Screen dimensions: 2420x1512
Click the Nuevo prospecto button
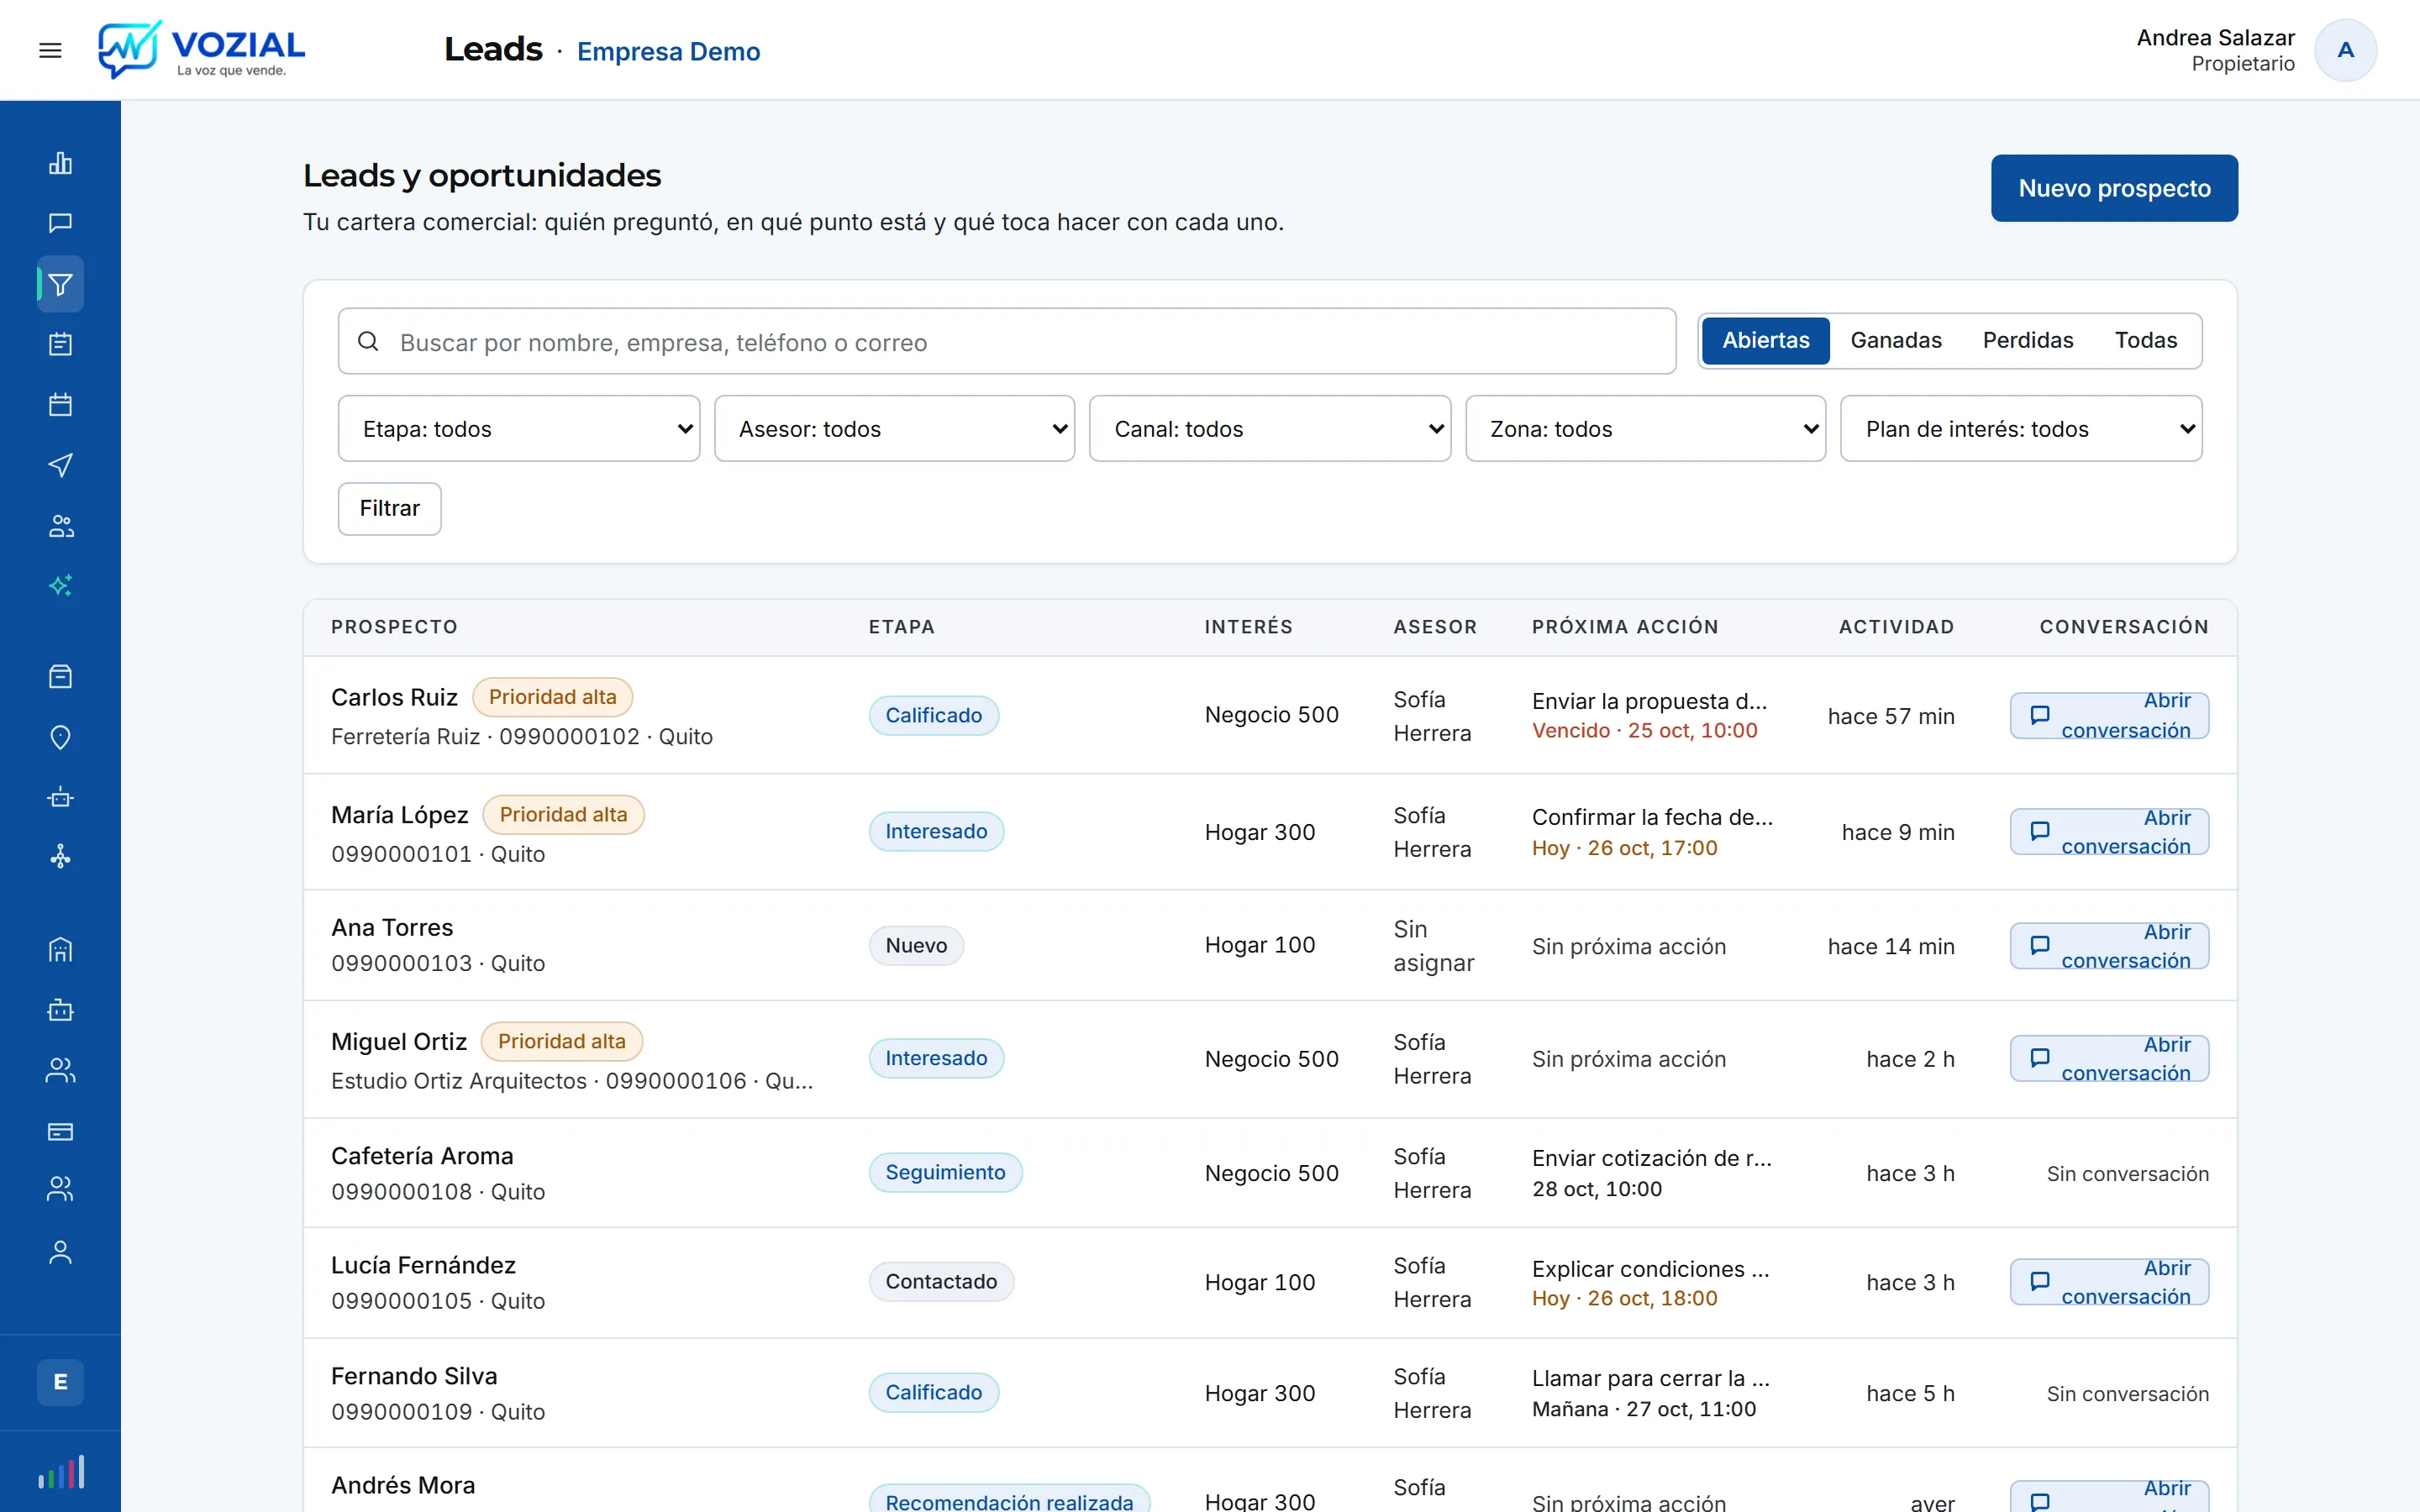pyautogui.click(x=2114, y=188)
